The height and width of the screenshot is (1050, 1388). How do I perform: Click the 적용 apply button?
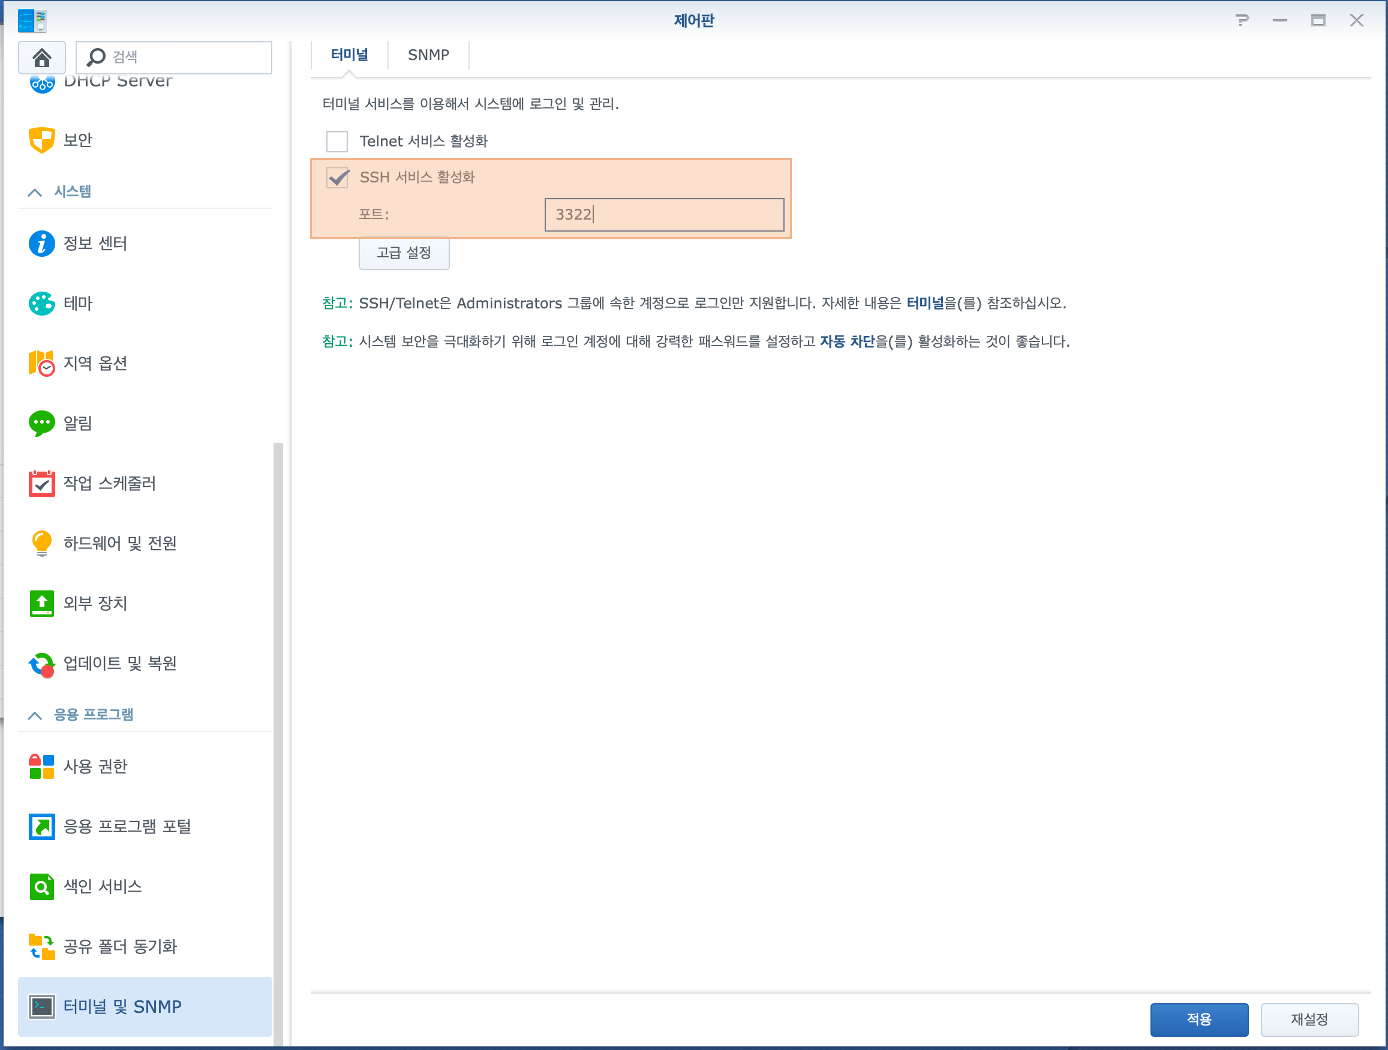(x=1199, y=1019)
